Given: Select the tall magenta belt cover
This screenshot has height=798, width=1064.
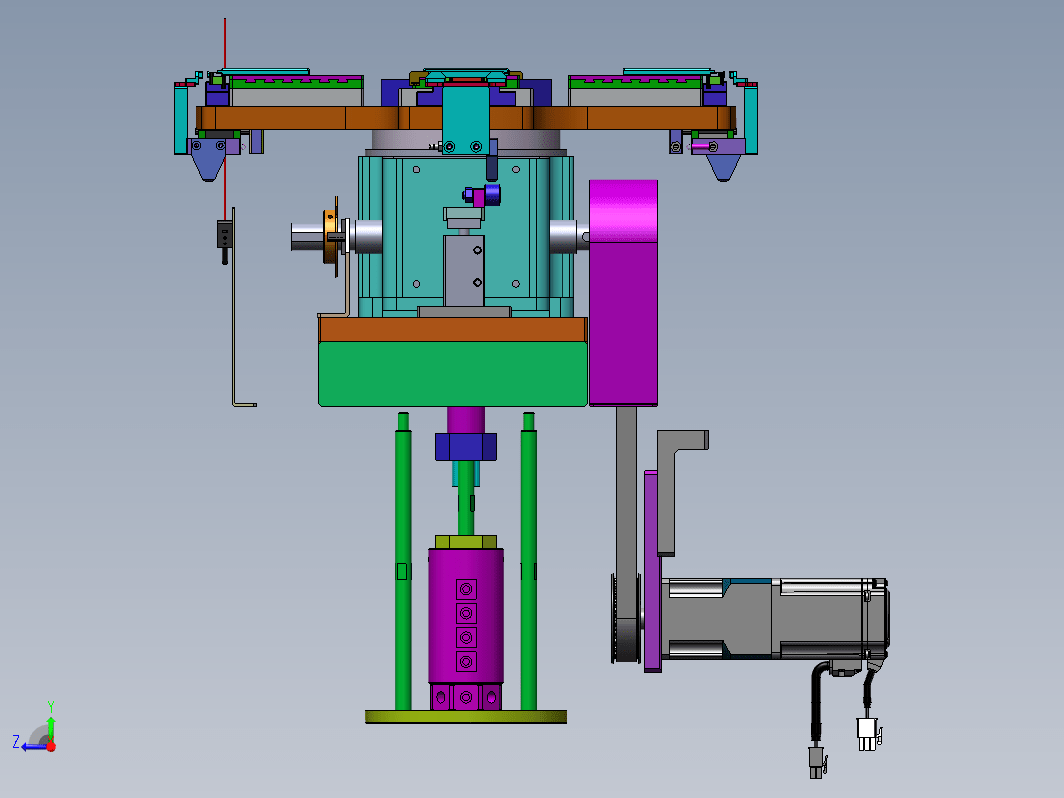Looking at the screenshot, I should point(623,293).
